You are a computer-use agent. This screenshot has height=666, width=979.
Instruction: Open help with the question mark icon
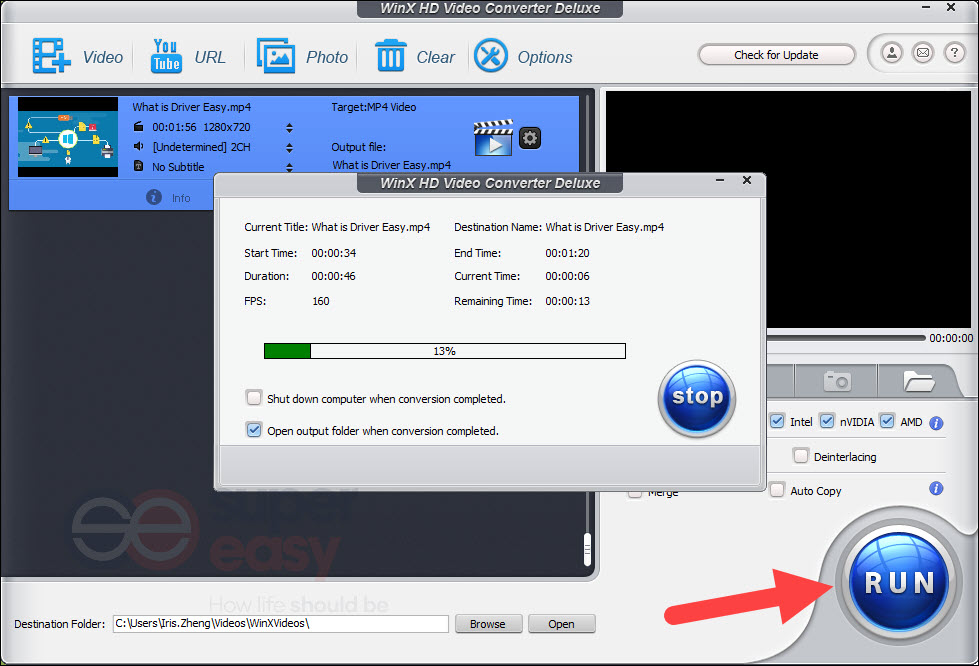(954, 54)
